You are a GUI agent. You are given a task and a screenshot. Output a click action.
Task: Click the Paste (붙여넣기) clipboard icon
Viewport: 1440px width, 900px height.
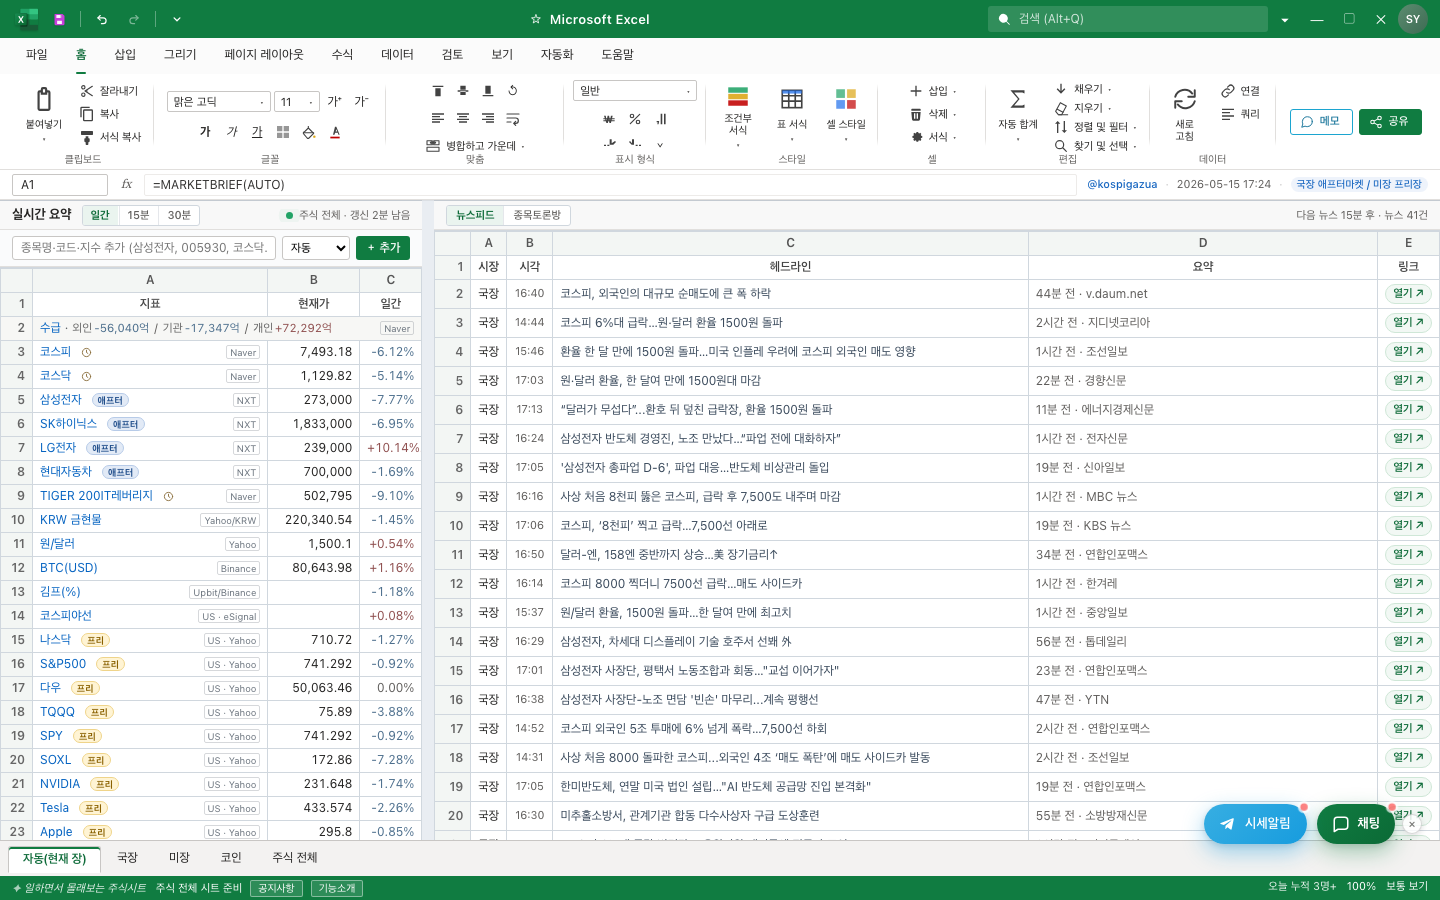pos(44,99)
